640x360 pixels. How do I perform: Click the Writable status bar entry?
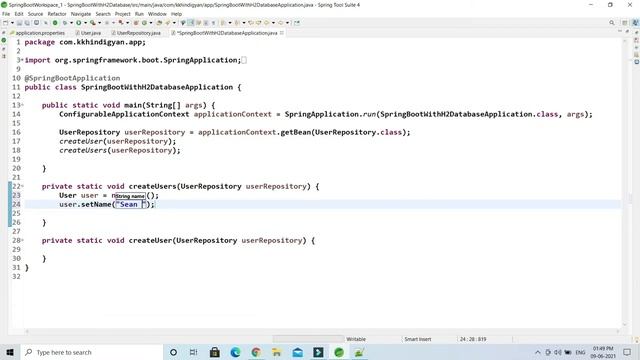356,339
